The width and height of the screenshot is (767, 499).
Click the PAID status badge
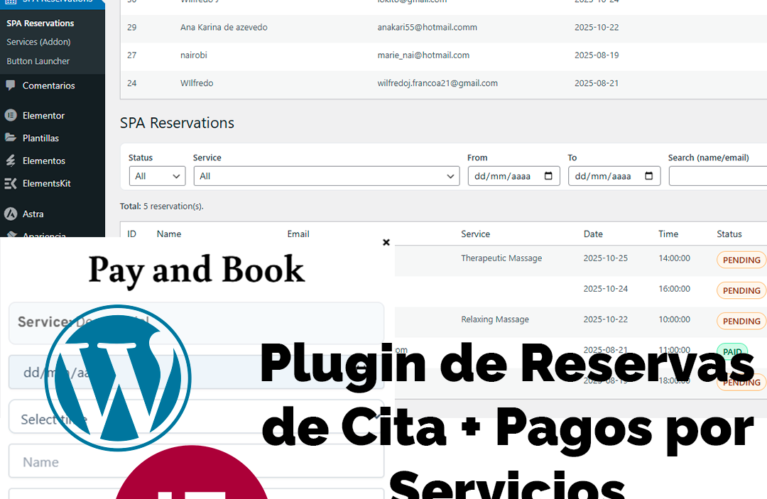click(732, 351)
